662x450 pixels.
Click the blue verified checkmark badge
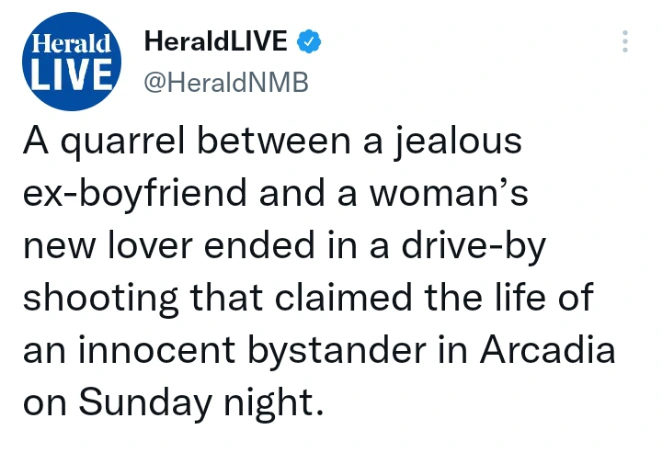[309, 41]
